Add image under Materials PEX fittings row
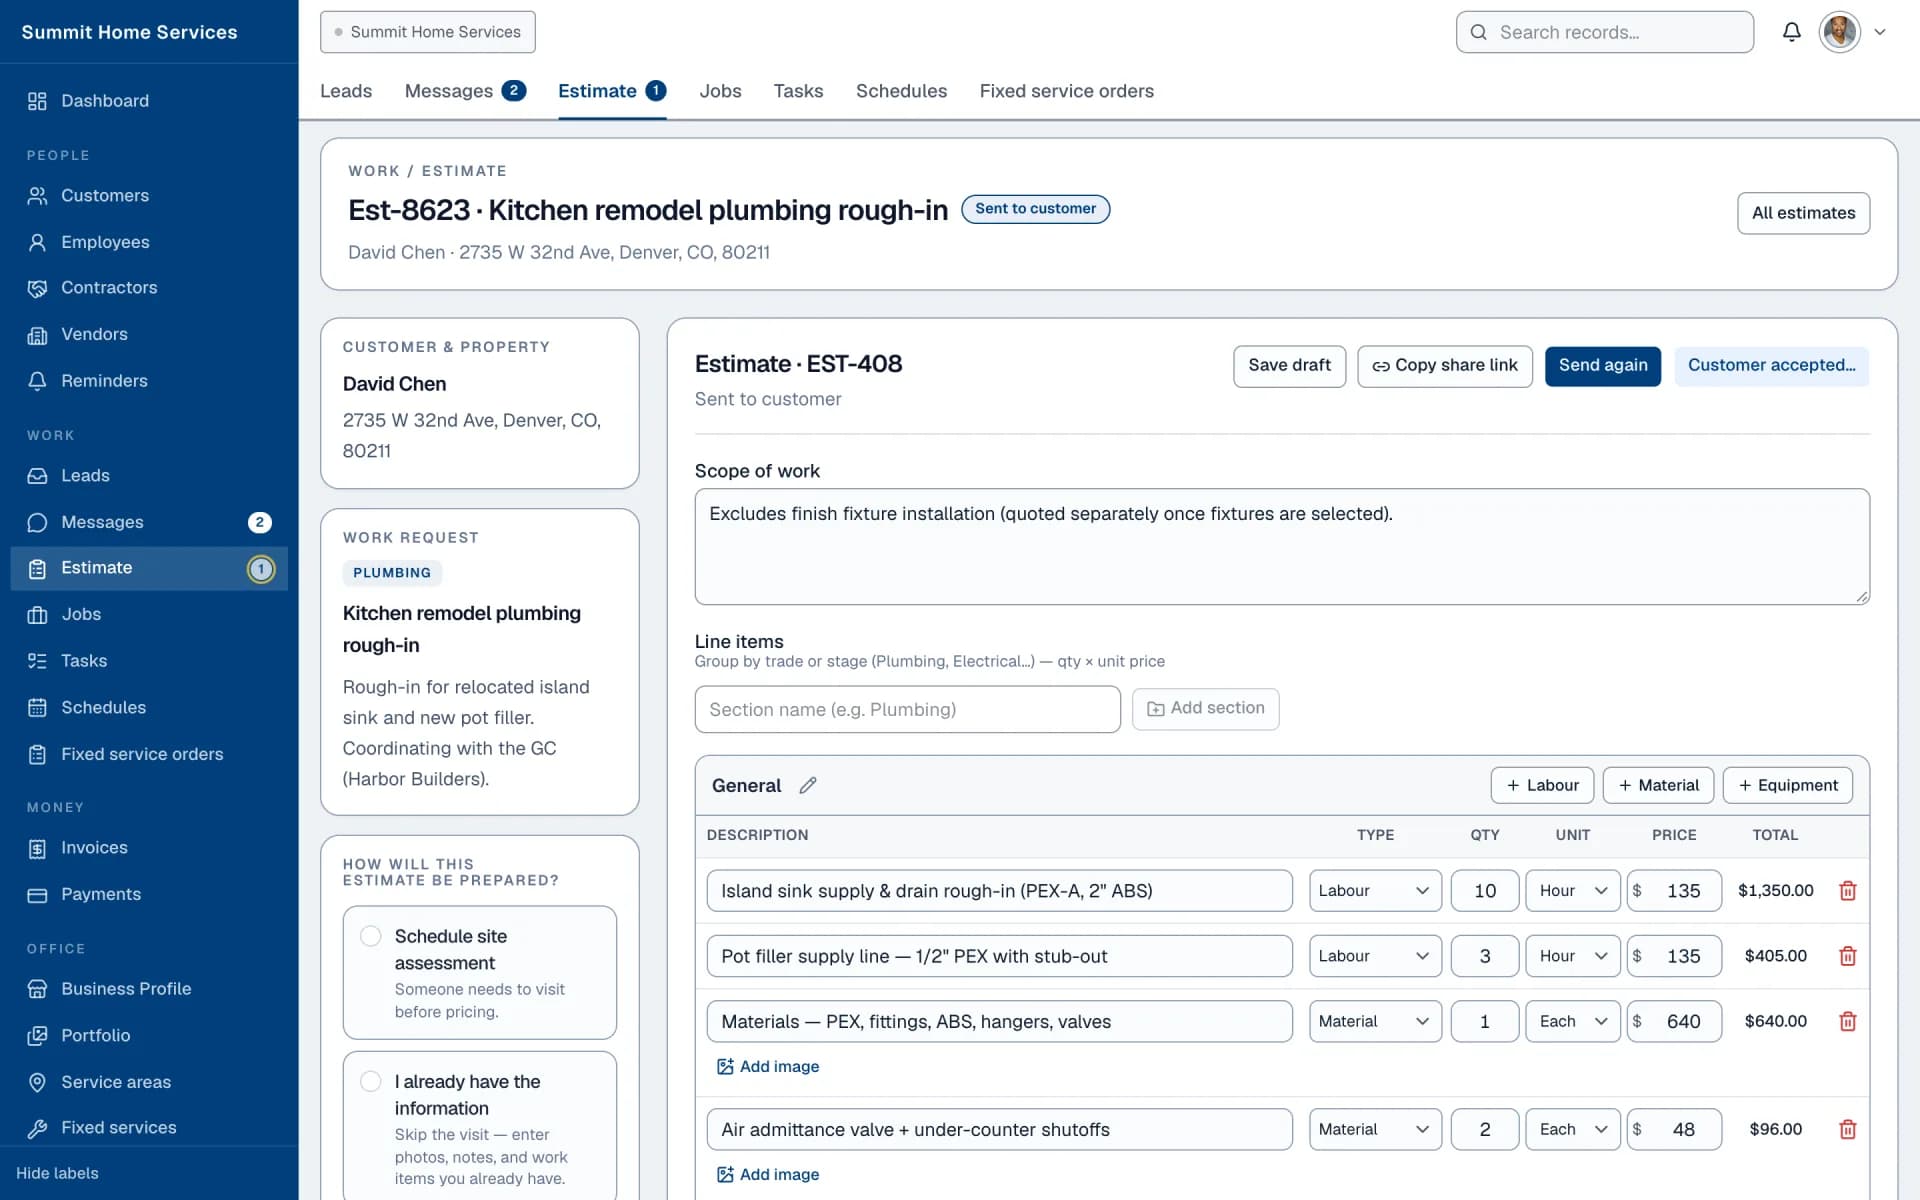The width and height of the screenshot is (1920, 1200). (768, 1067)
